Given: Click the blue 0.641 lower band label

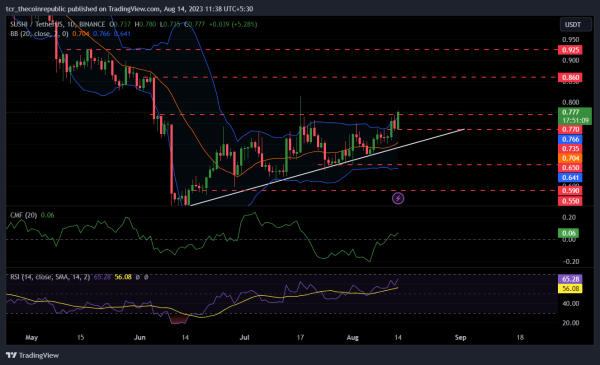Looking at the screenshot, I should [570, 178].
